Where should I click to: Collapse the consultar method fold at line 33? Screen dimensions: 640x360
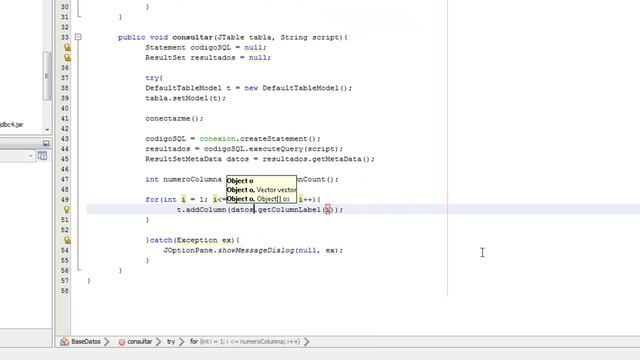pos(78,37)
